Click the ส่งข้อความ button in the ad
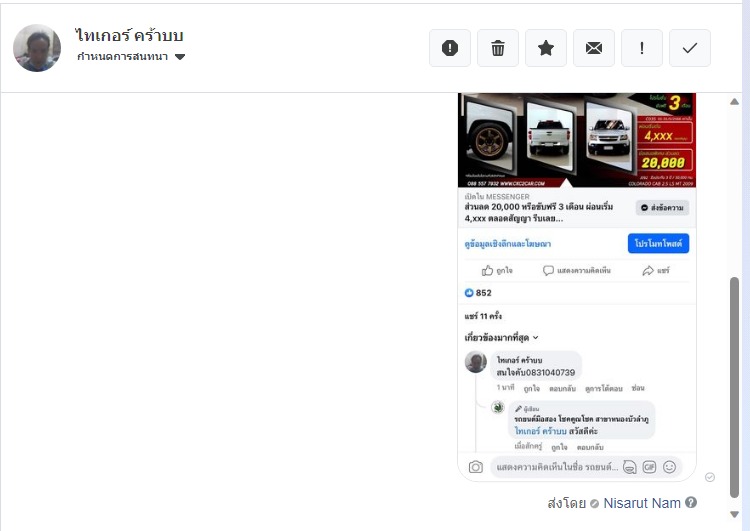The image size is (750, 531). [662, 208]
